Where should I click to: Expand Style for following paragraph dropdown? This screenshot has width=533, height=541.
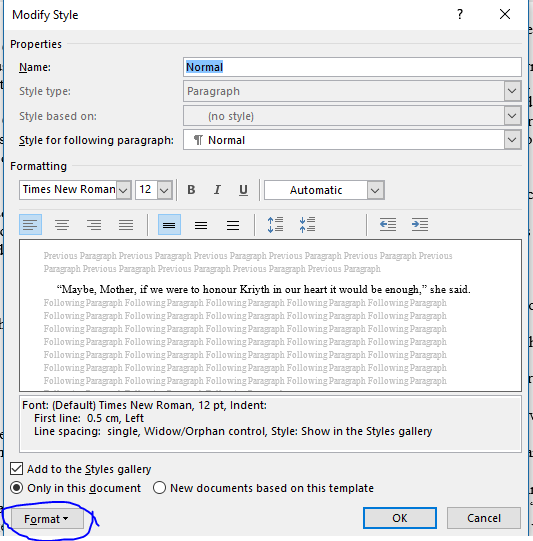pyautogui.click(x=512, y=140)
